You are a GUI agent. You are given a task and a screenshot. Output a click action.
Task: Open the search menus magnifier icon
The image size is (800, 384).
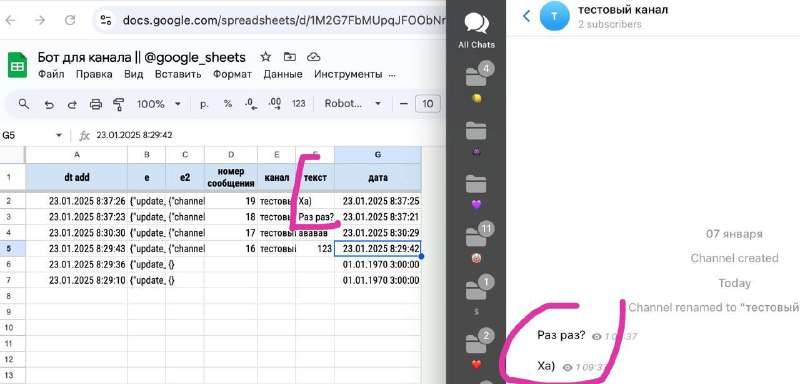coord(23,104)
